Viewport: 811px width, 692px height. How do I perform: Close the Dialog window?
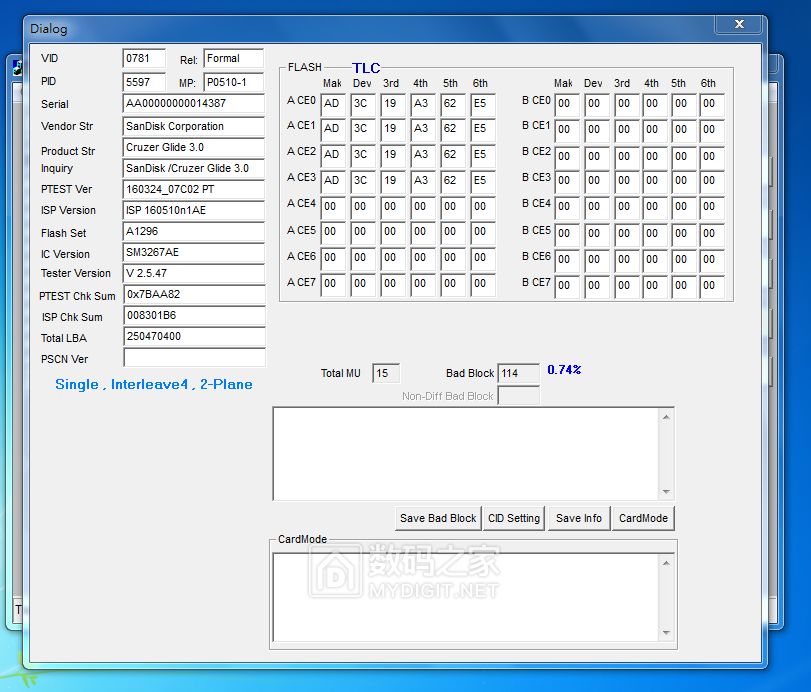[739, 25]
